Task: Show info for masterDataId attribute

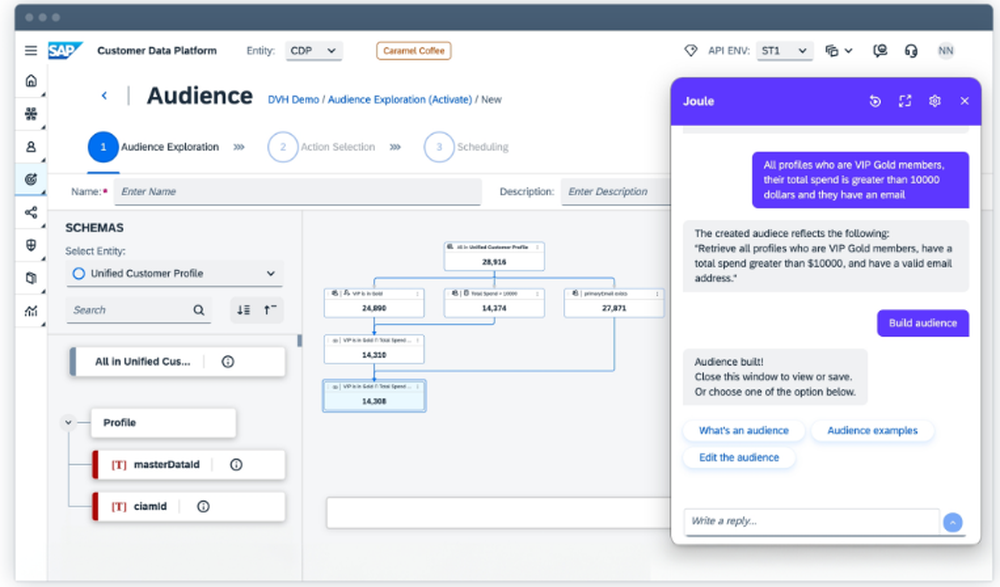Action: 236,464
